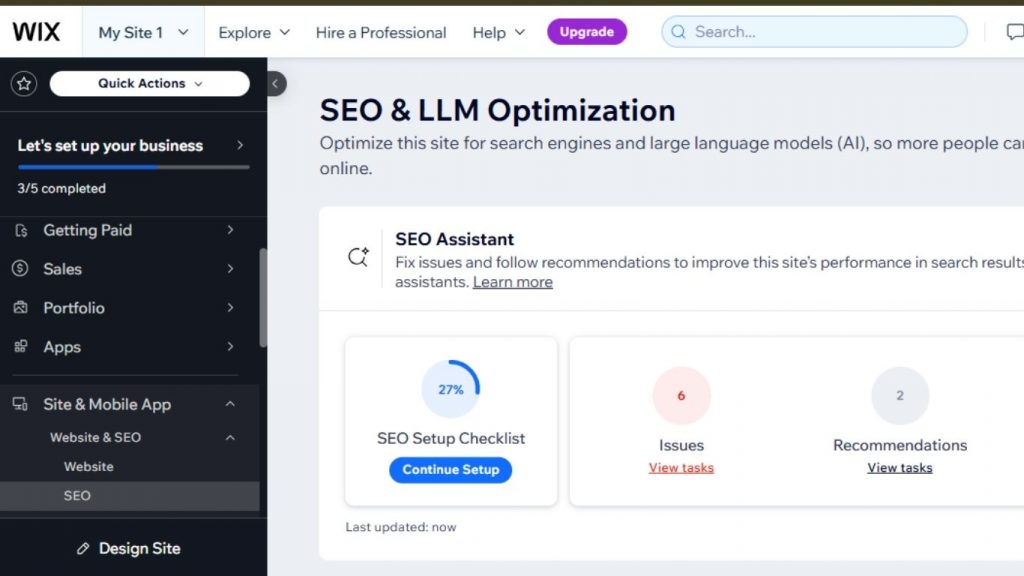Select the star icon above the sidebar
This screenshot has width=1024, height=576.
tap(24, 83)
